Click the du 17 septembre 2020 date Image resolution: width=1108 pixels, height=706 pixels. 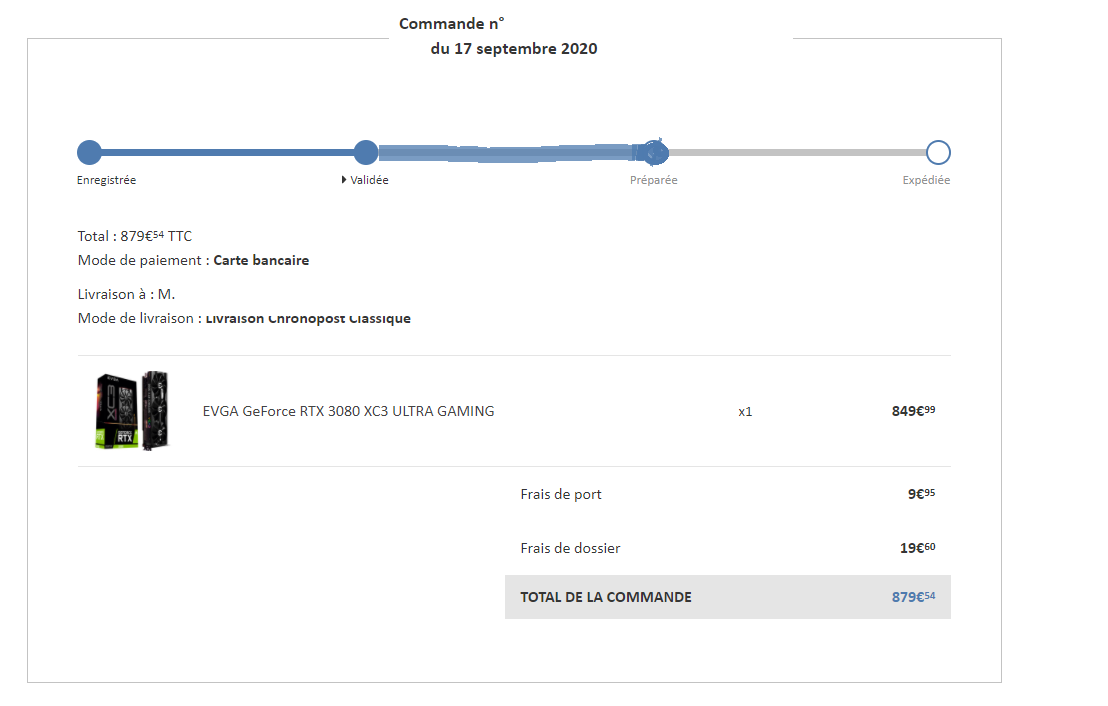coord(514,49)
